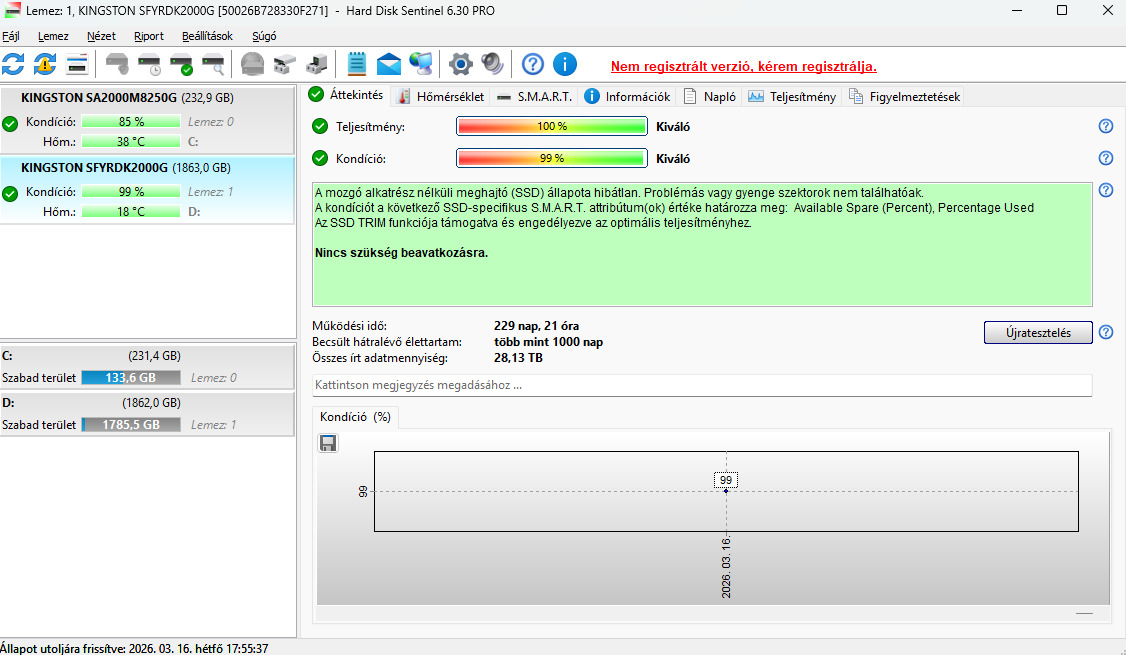Click the blue info about icon
Viewport: 1126px width, 655px height.
click(565, 64)
